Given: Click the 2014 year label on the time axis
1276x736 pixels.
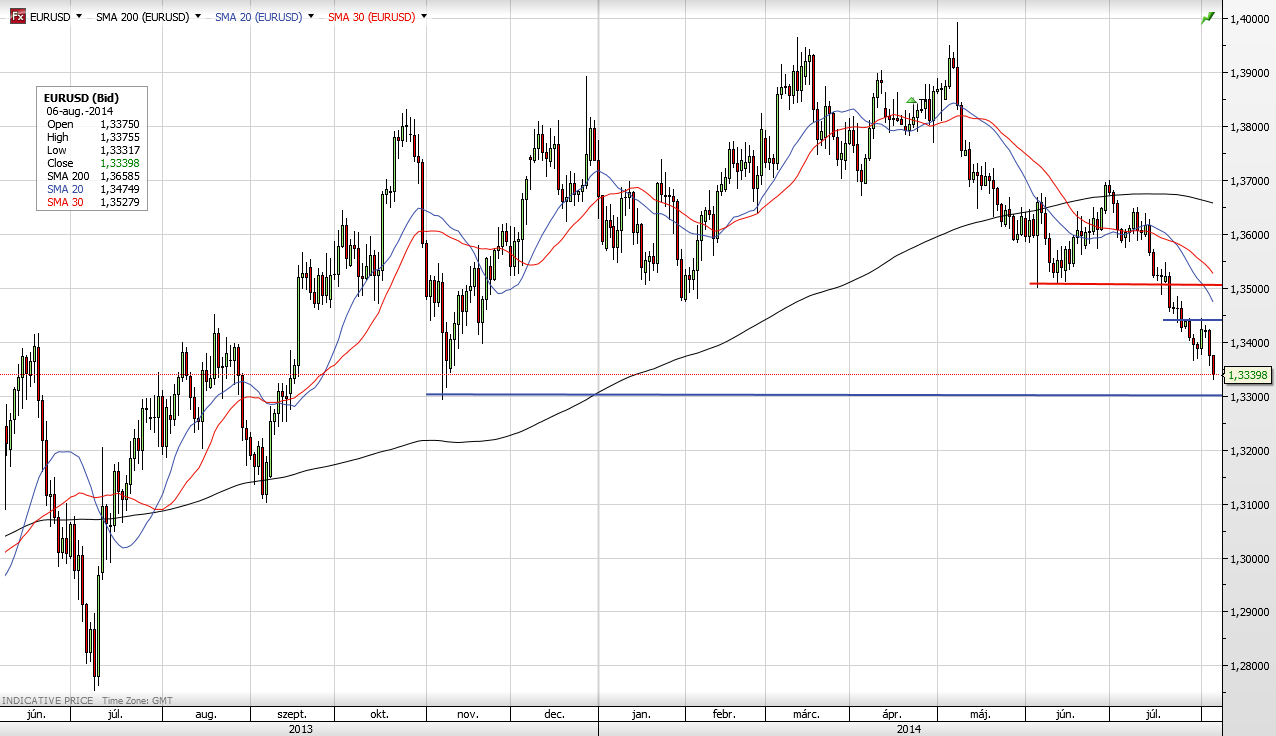Looking at the screenshot, I should coord(909,729).
